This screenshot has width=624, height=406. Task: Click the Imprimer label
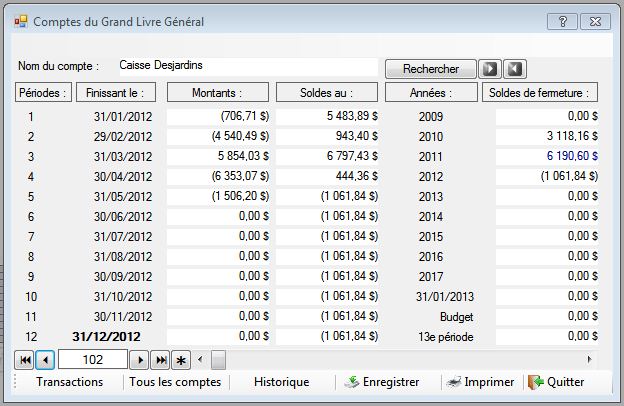click(x=489, y=382)
